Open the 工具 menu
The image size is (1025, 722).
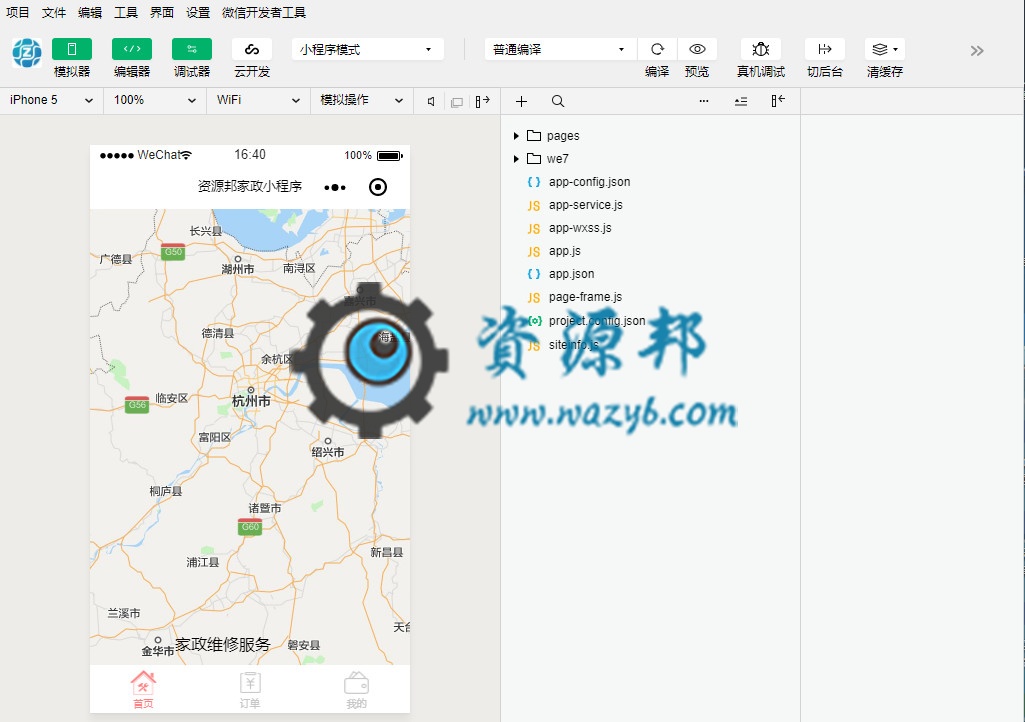point(126,12)
